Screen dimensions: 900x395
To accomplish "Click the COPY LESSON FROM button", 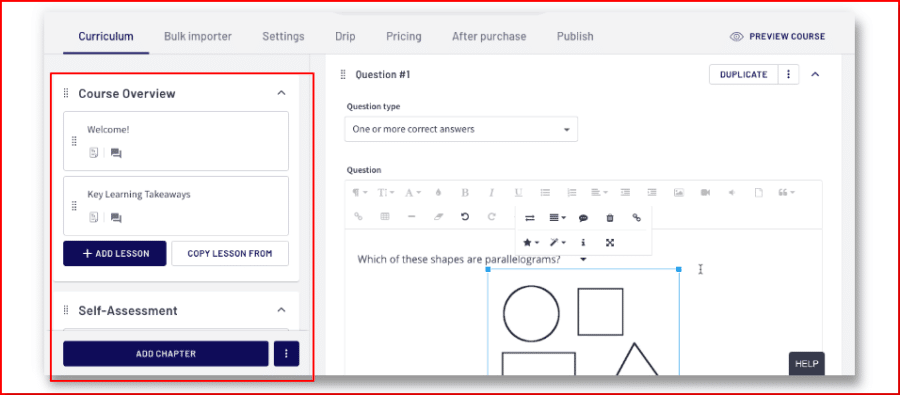I will click(230, 253).
